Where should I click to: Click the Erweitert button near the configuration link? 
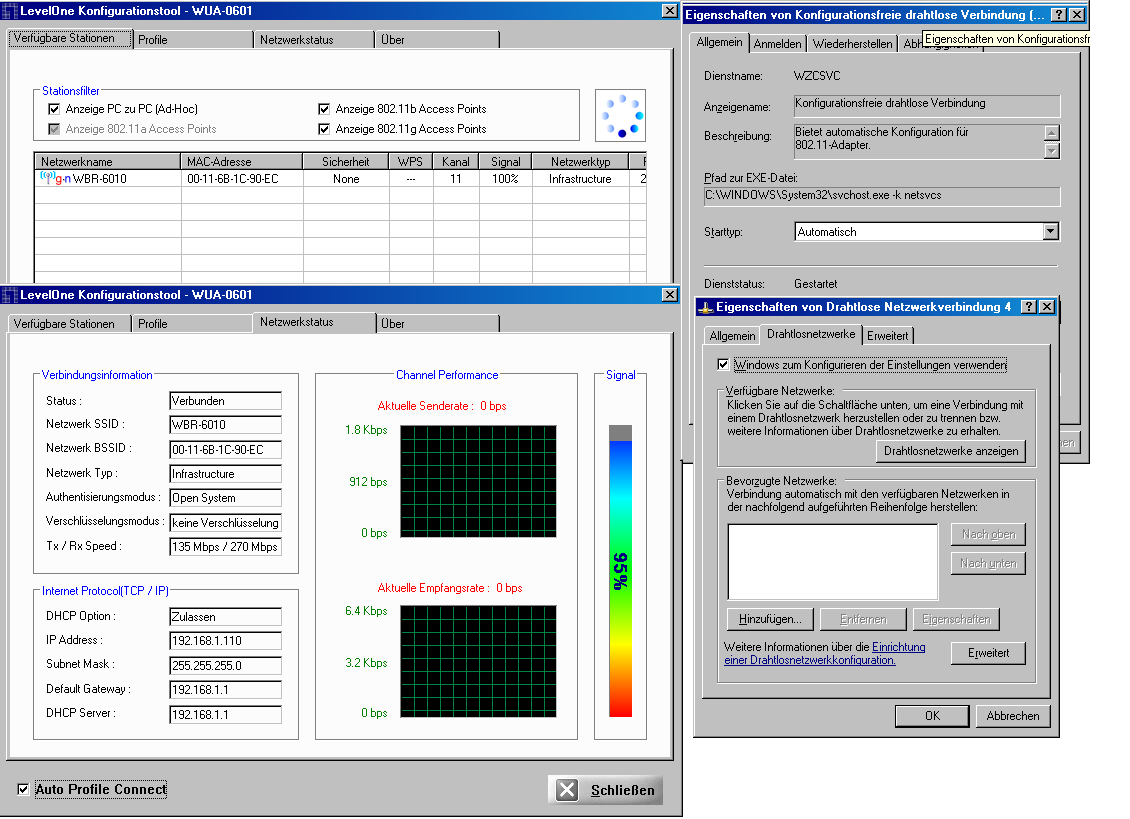[x=988, y=653]
